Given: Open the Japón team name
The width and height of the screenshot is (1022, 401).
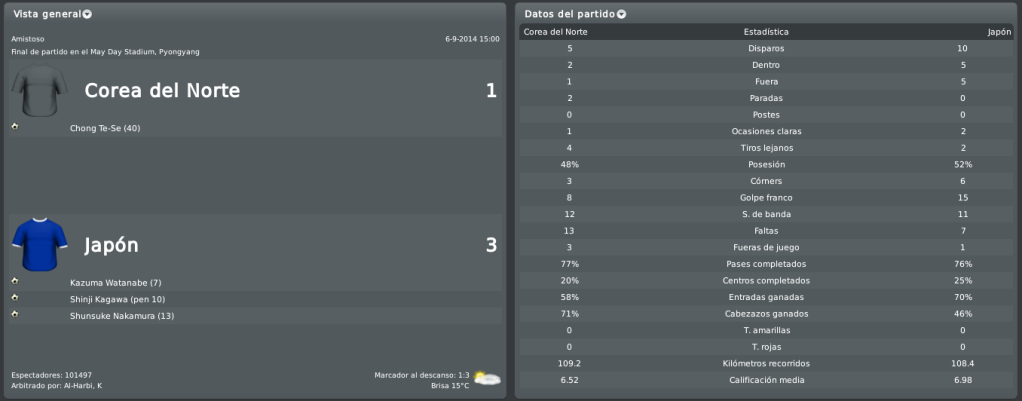Looking at the screenshot, I should pos(111,246).
